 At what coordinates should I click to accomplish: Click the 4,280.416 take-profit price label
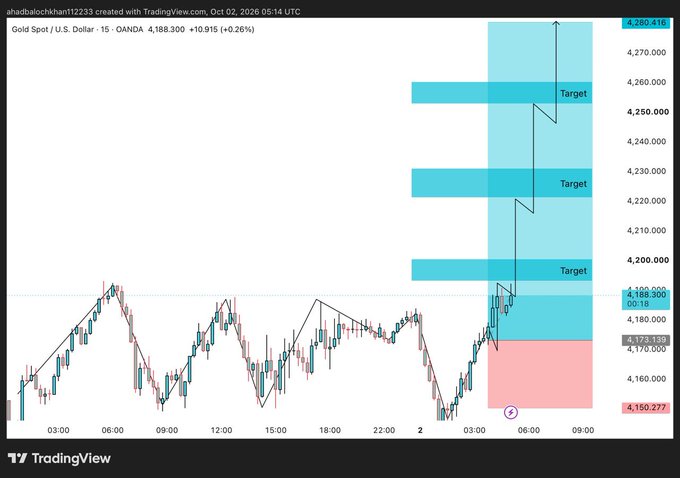[x=646, y=23]
